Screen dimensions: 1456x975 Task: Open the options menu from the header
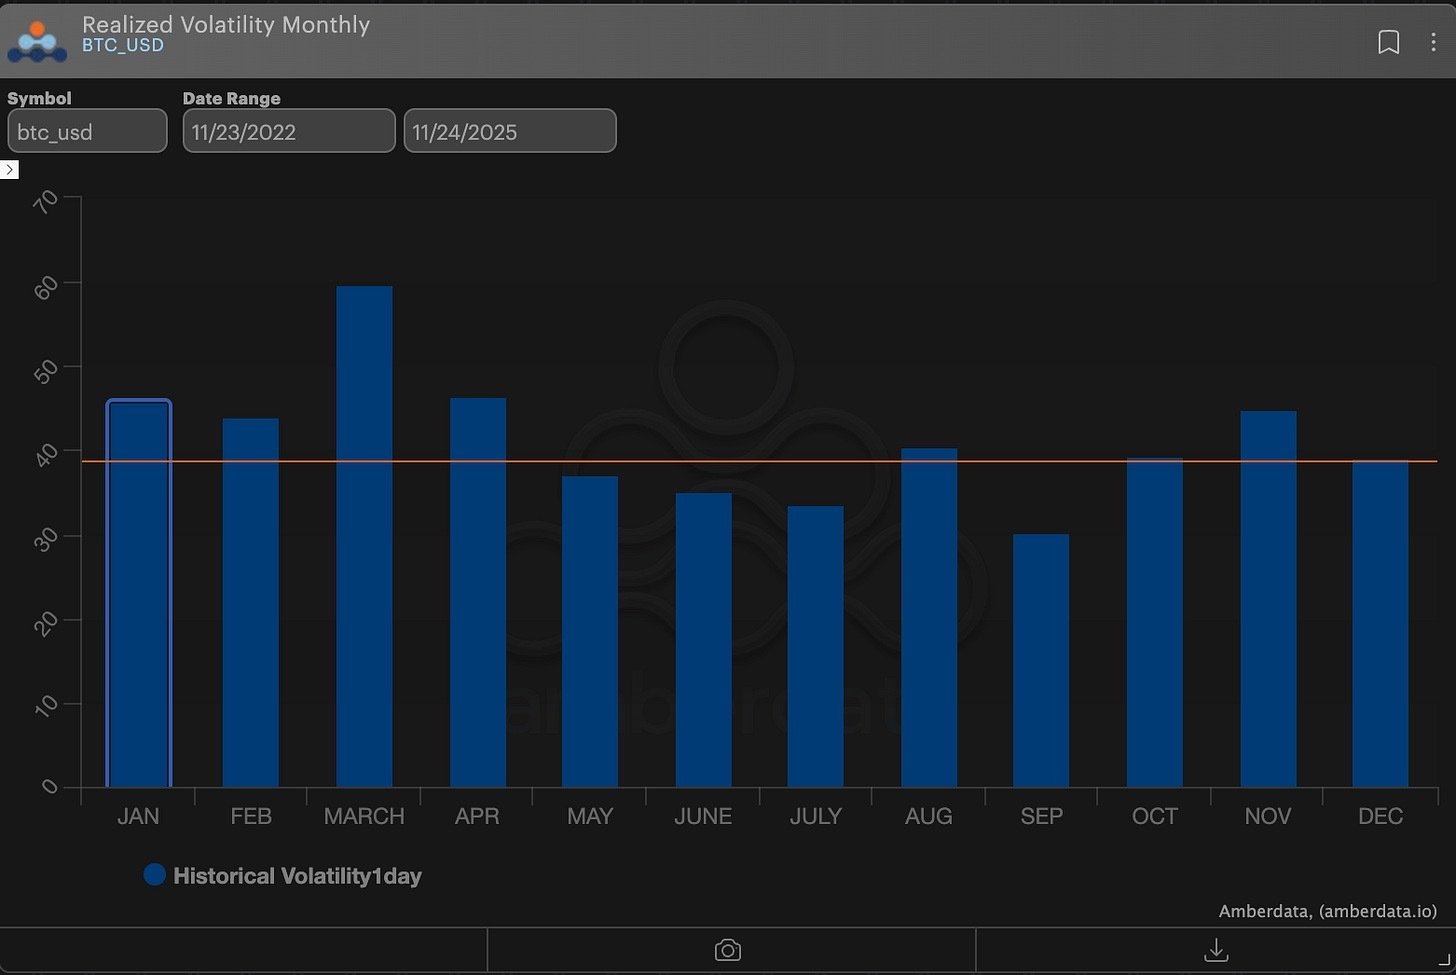pos(1434,42)
